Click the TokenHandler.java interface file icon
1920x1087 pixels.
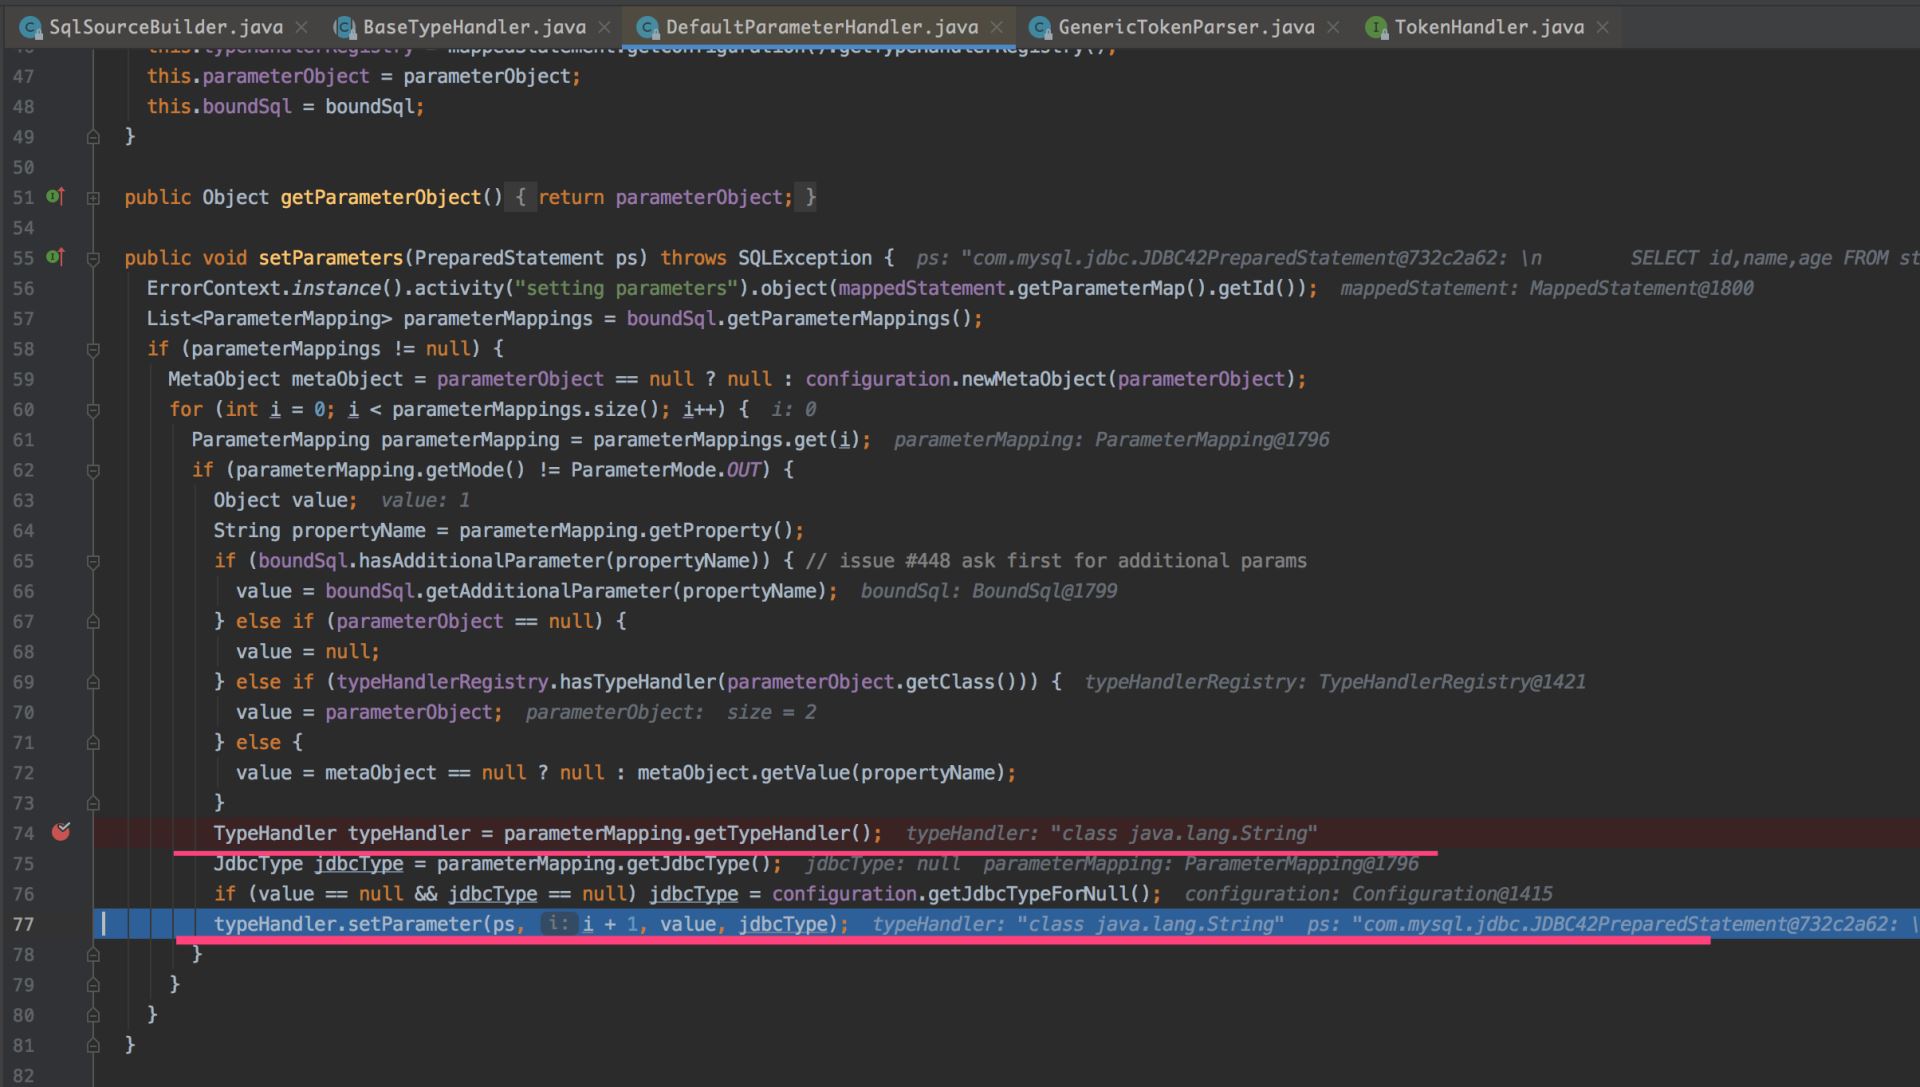click(1377, 27)
